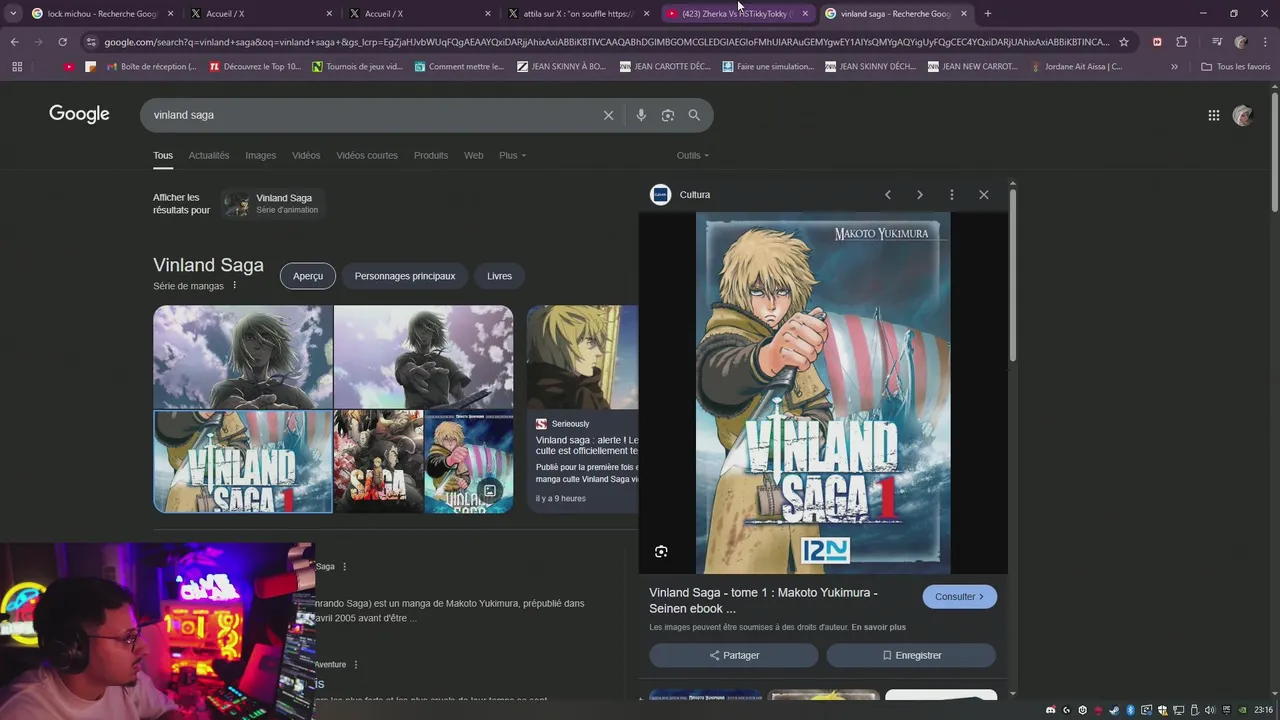Select the Livres chip
The image size is (1280, 720).
coord(499,276)
